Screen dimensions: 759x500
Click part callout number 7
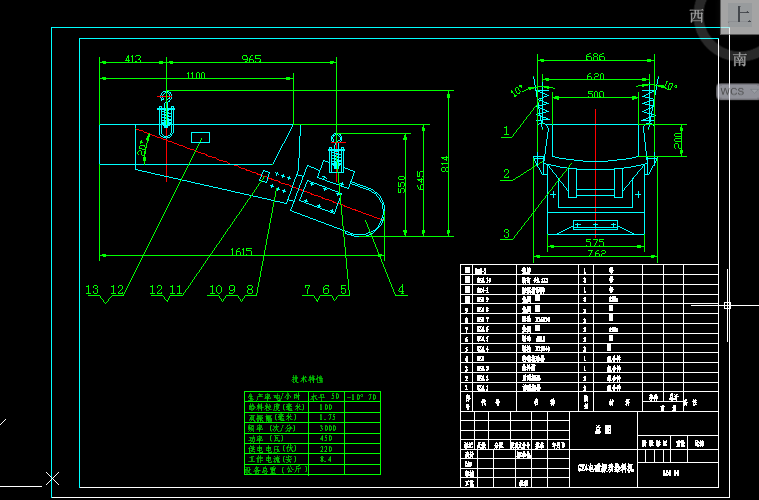pos(307,289)
